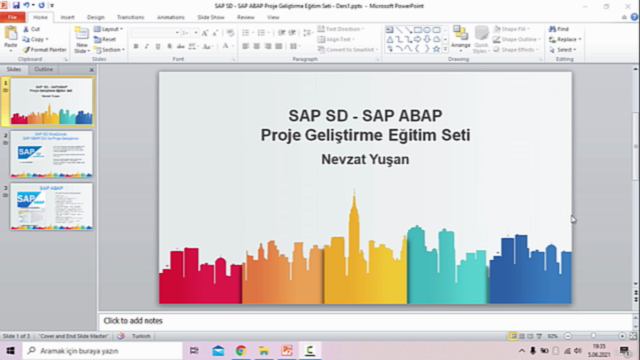Click the Cut command
This screenshot has width=640, height=360.
(31, 29)
